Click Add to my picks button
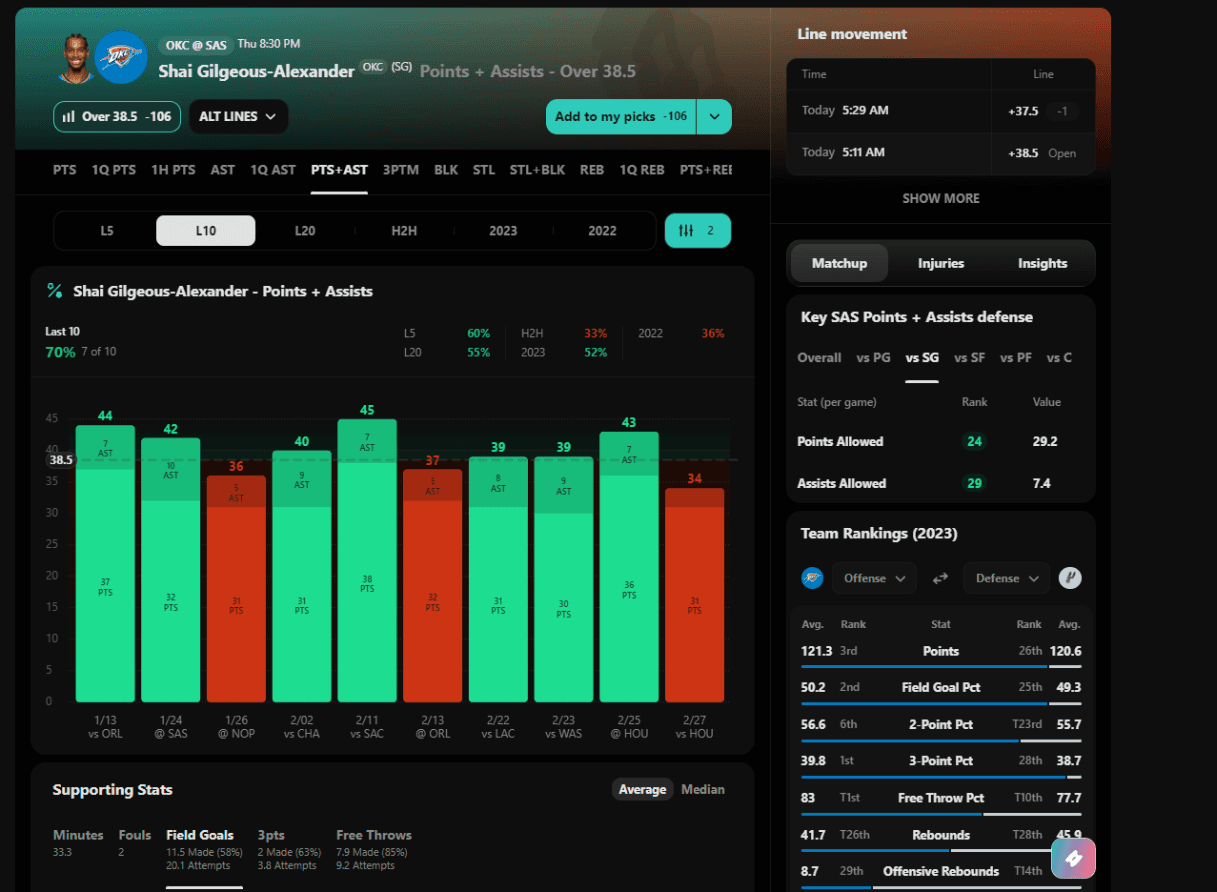 621,116
